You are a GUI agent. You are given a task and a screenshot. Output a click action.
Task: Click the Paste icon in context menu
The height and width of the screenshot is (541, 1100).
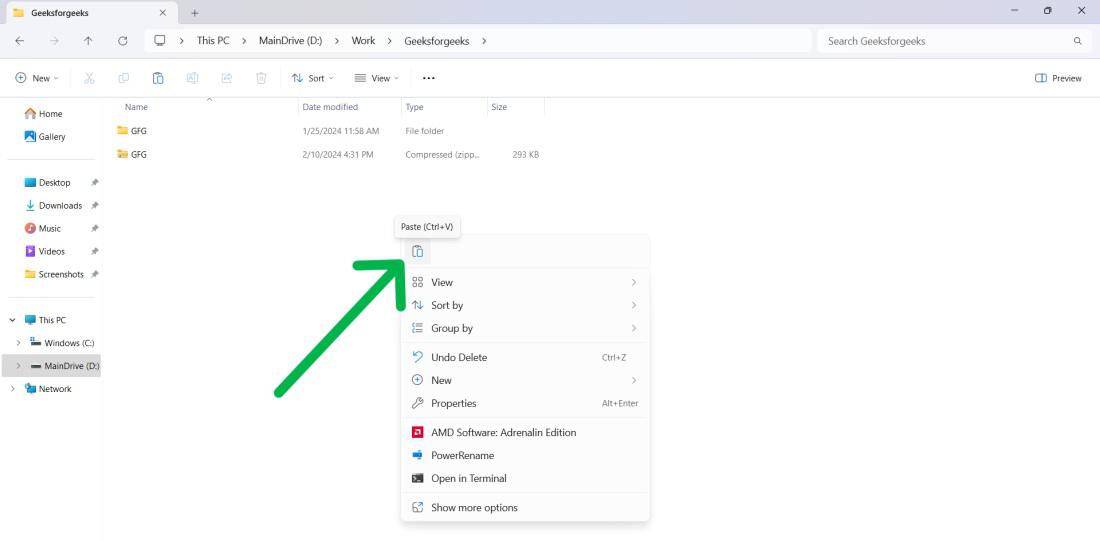tap(417, 251)
